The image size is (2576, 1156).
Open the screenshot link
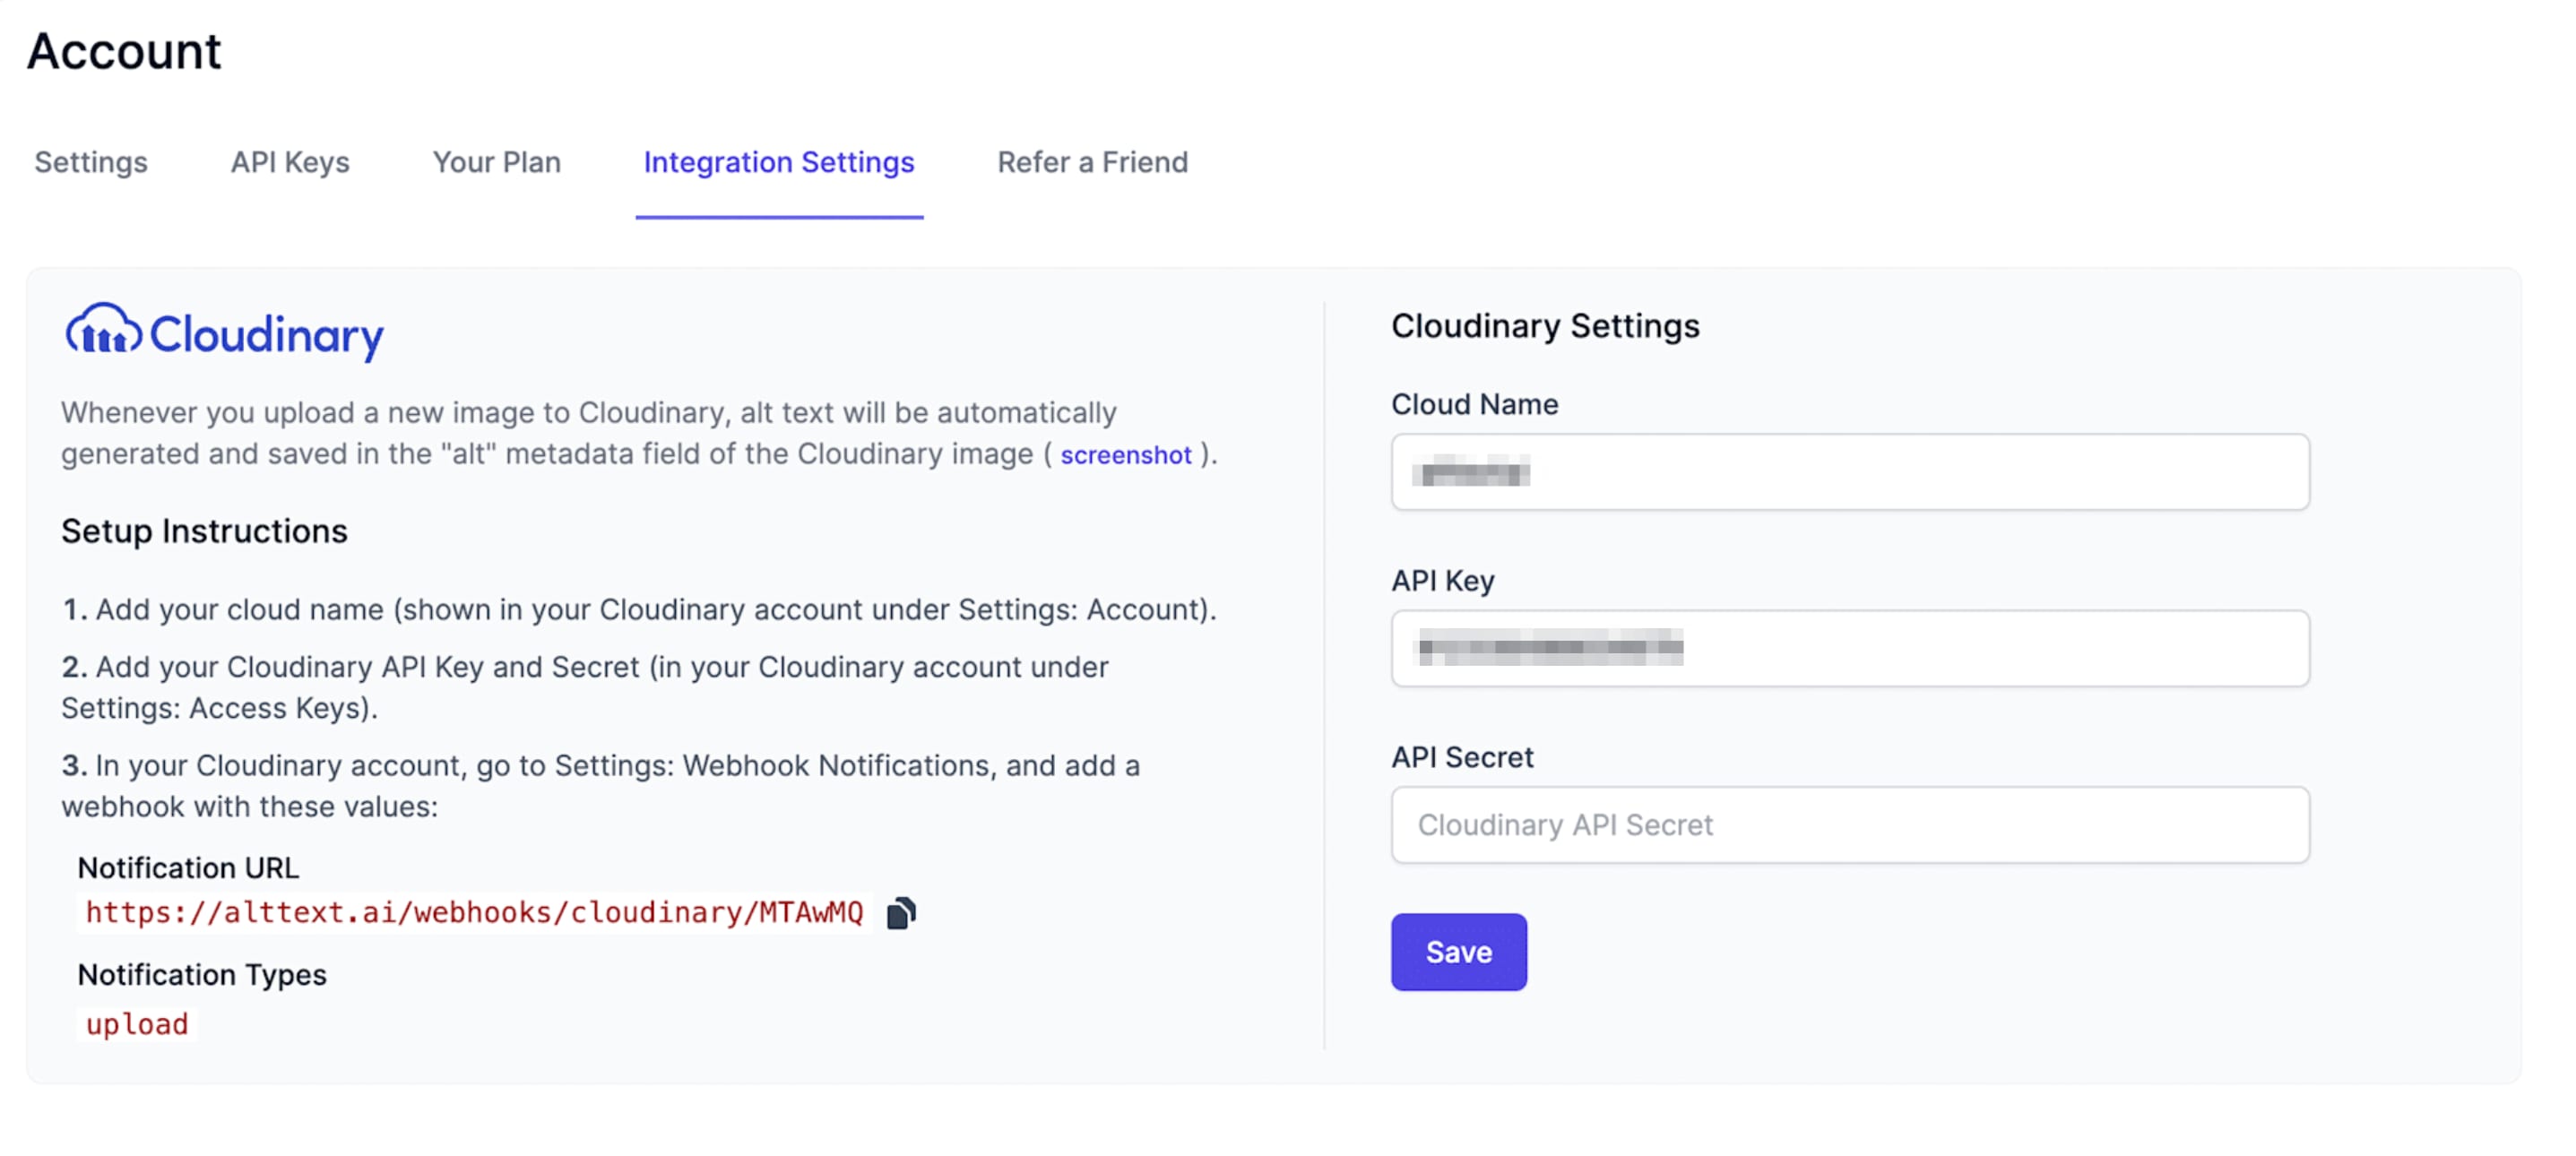point(1125,455)
